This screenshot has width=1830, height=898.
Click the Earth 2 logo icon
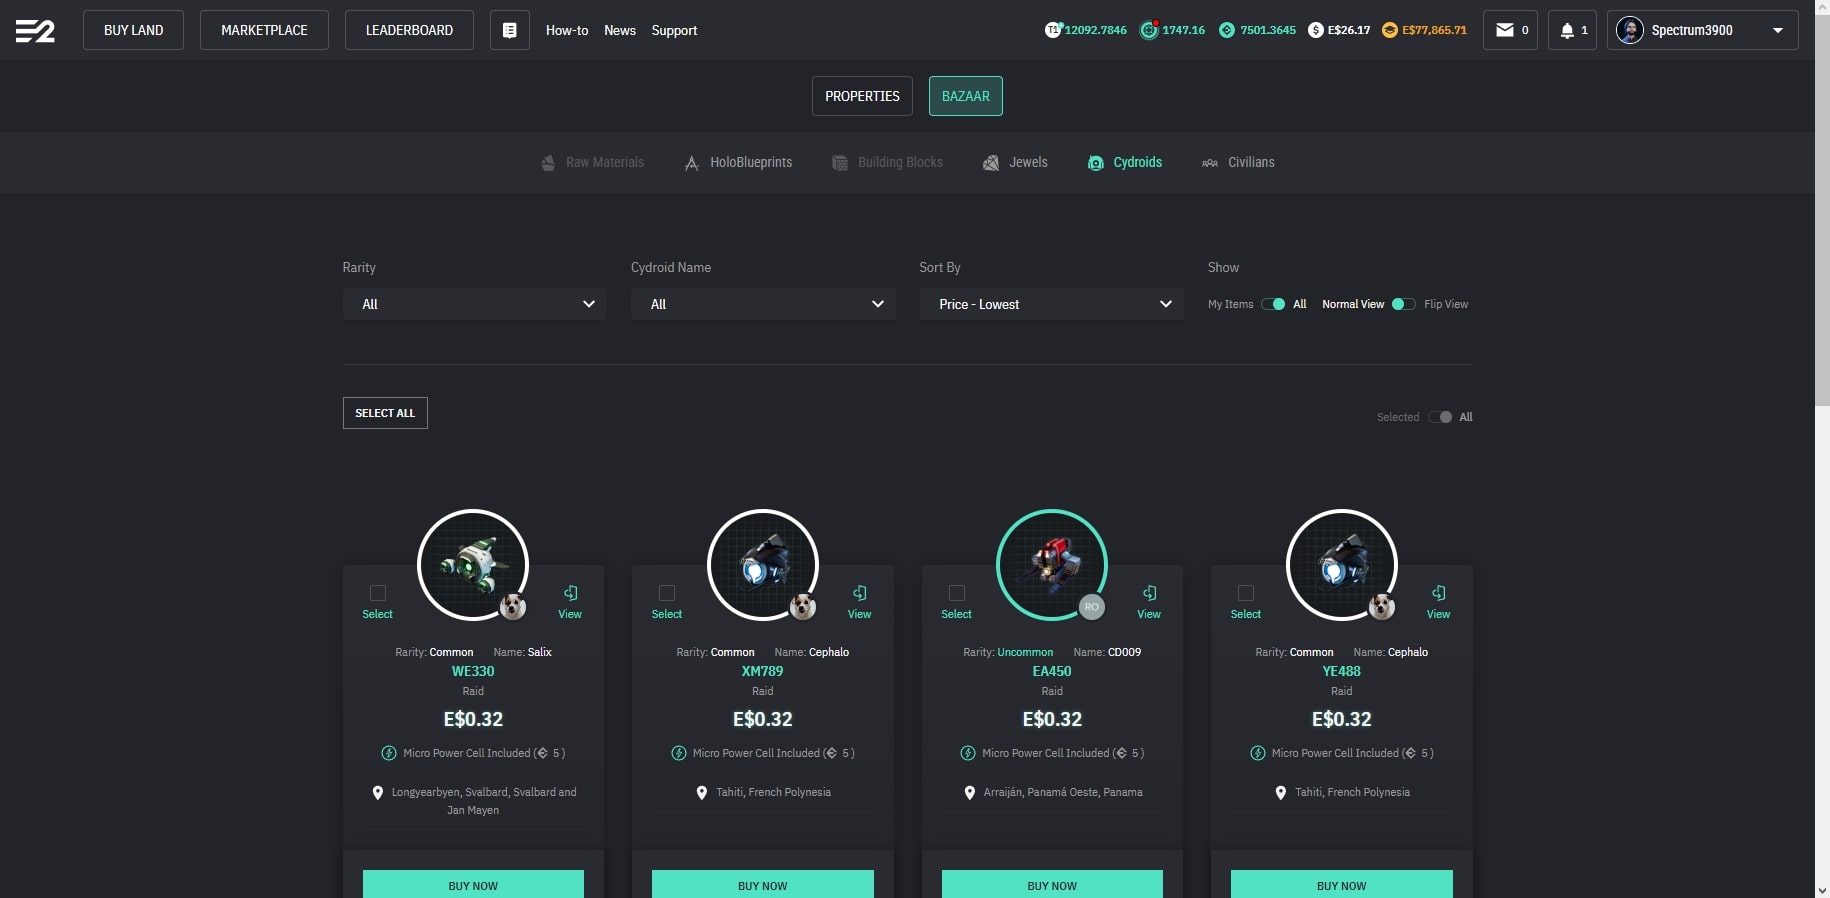tap(35, 31)
